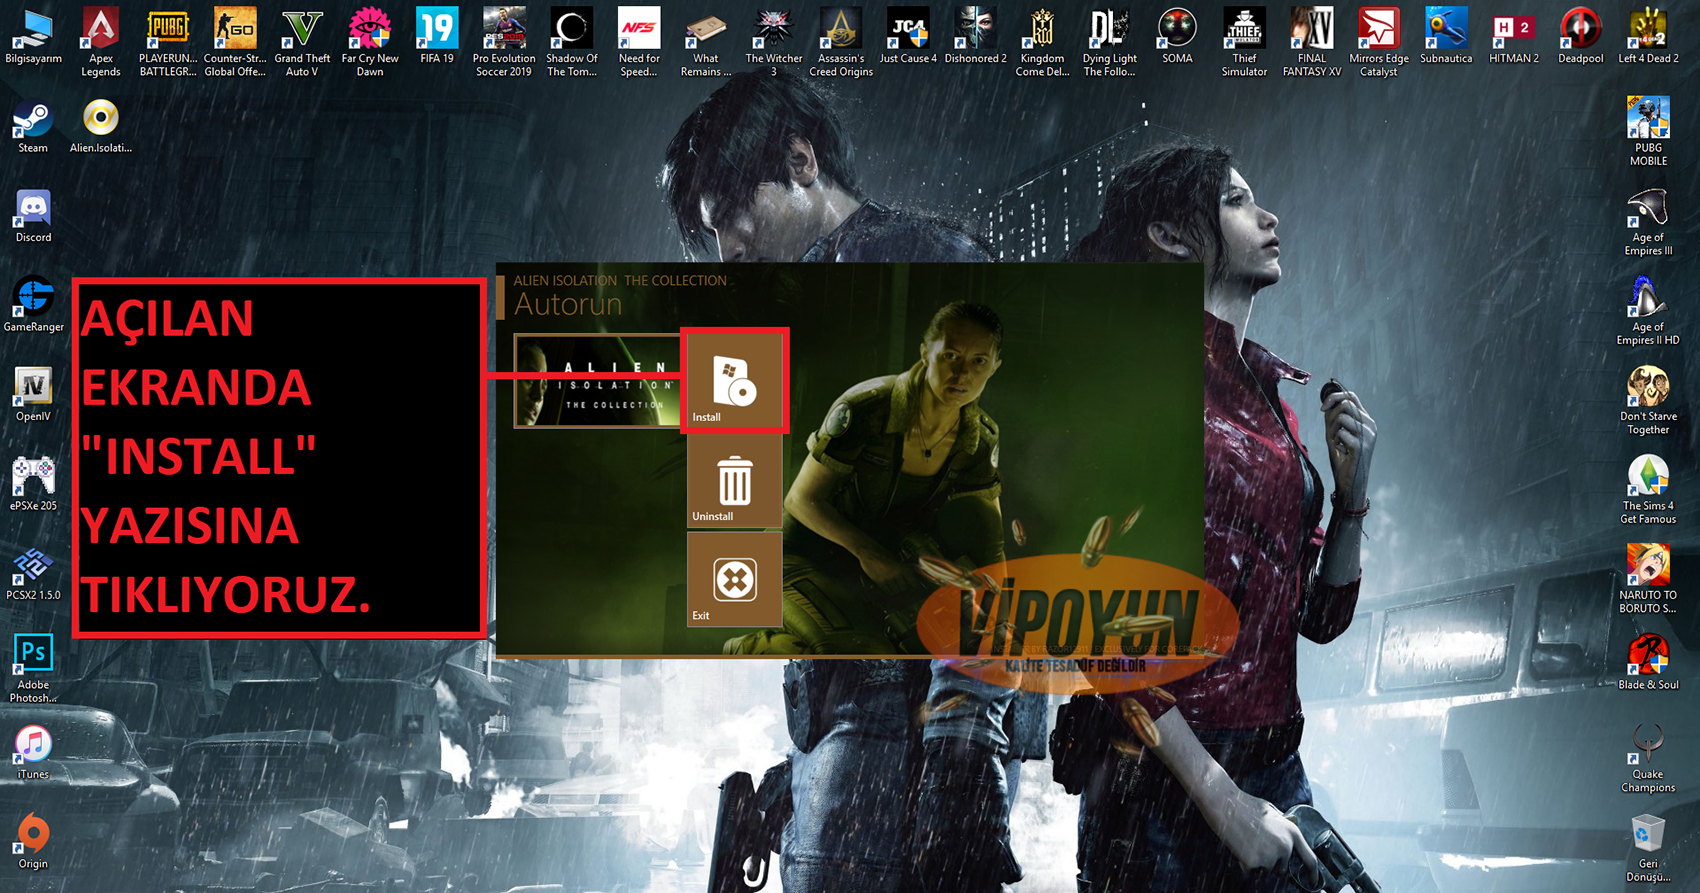Select the Age of Empires III icon
Screen dimensions: 1700x893
click(x=1648, y=222)
